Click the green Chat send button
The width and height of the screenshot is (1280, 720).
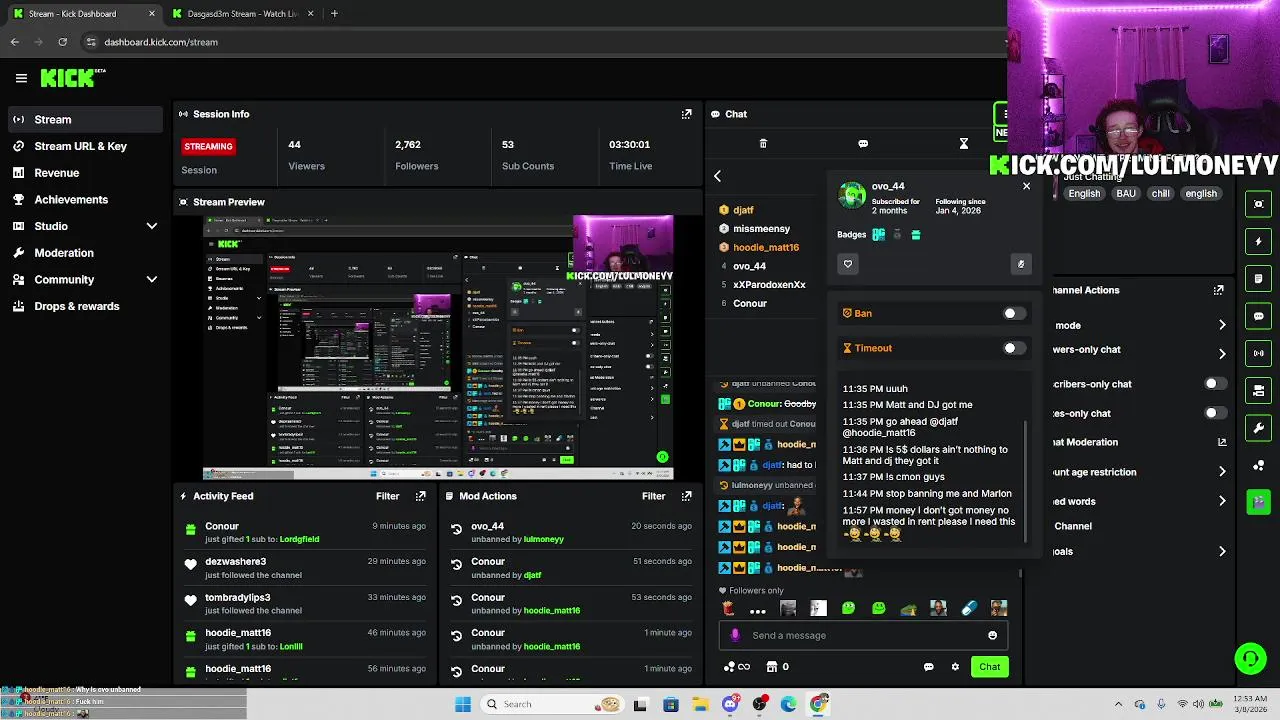click(x=989, y=667)
